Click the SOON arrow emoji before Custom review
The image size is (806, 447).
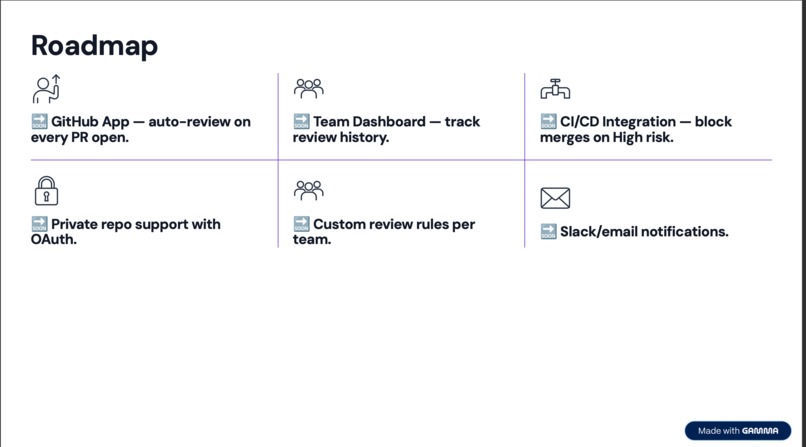301,224
